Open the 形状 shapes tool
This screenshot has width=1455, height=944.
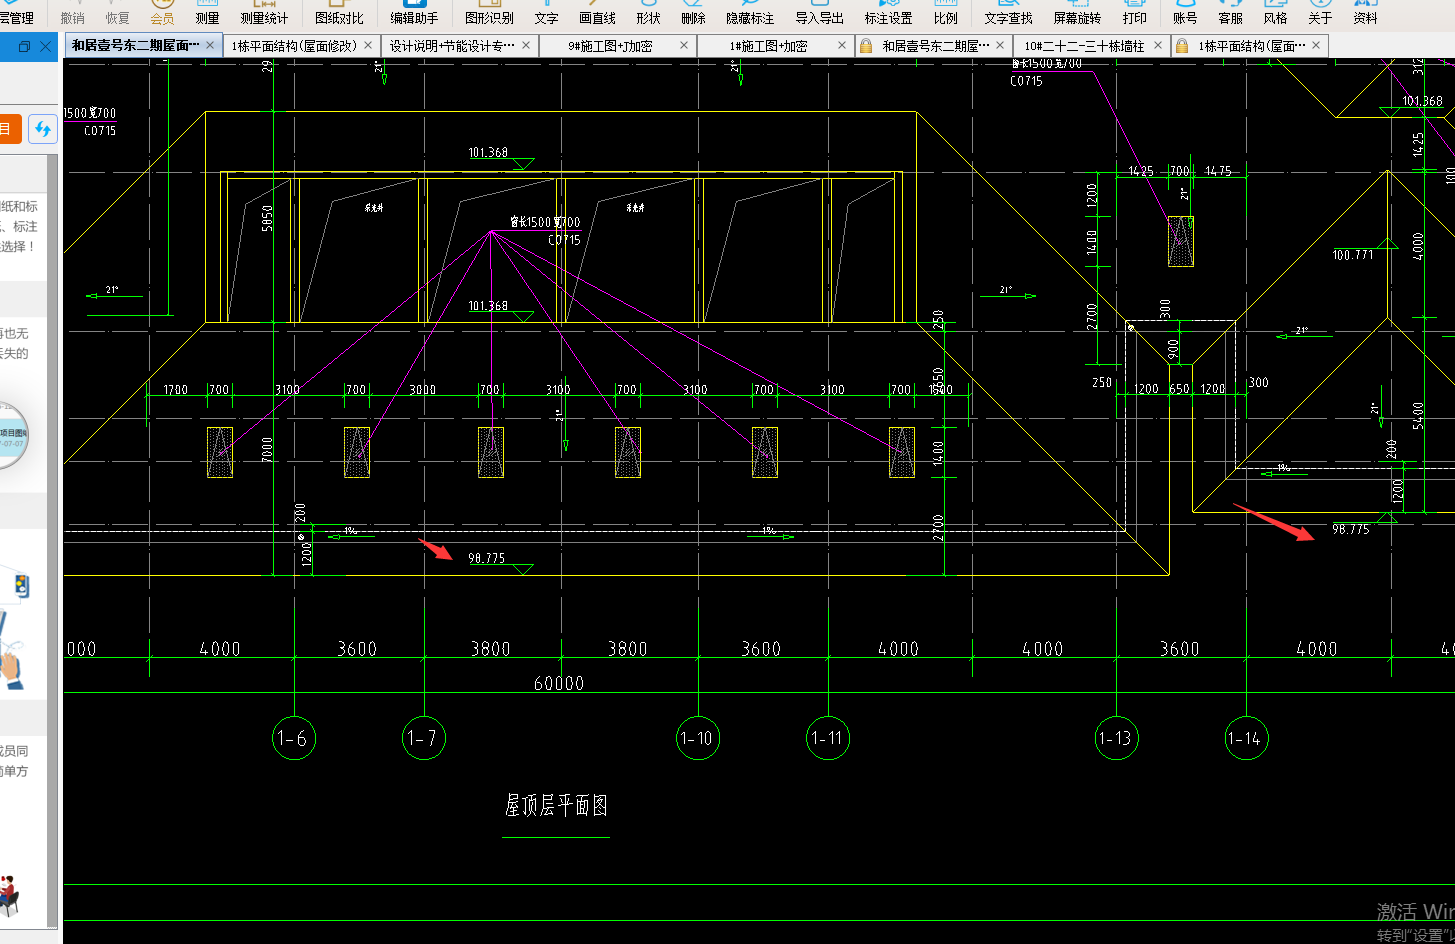tap(648, 13)
